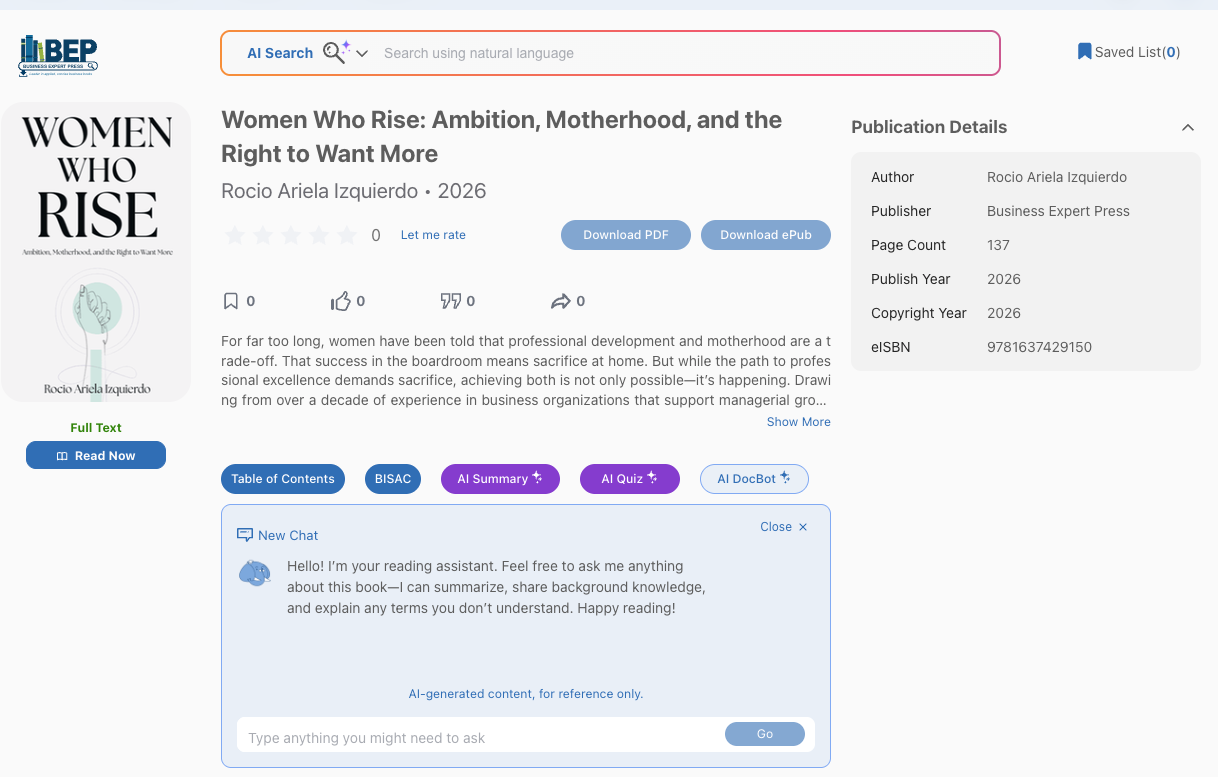
Task: Open the Saved List bookmark
Action: point(1128,52)
